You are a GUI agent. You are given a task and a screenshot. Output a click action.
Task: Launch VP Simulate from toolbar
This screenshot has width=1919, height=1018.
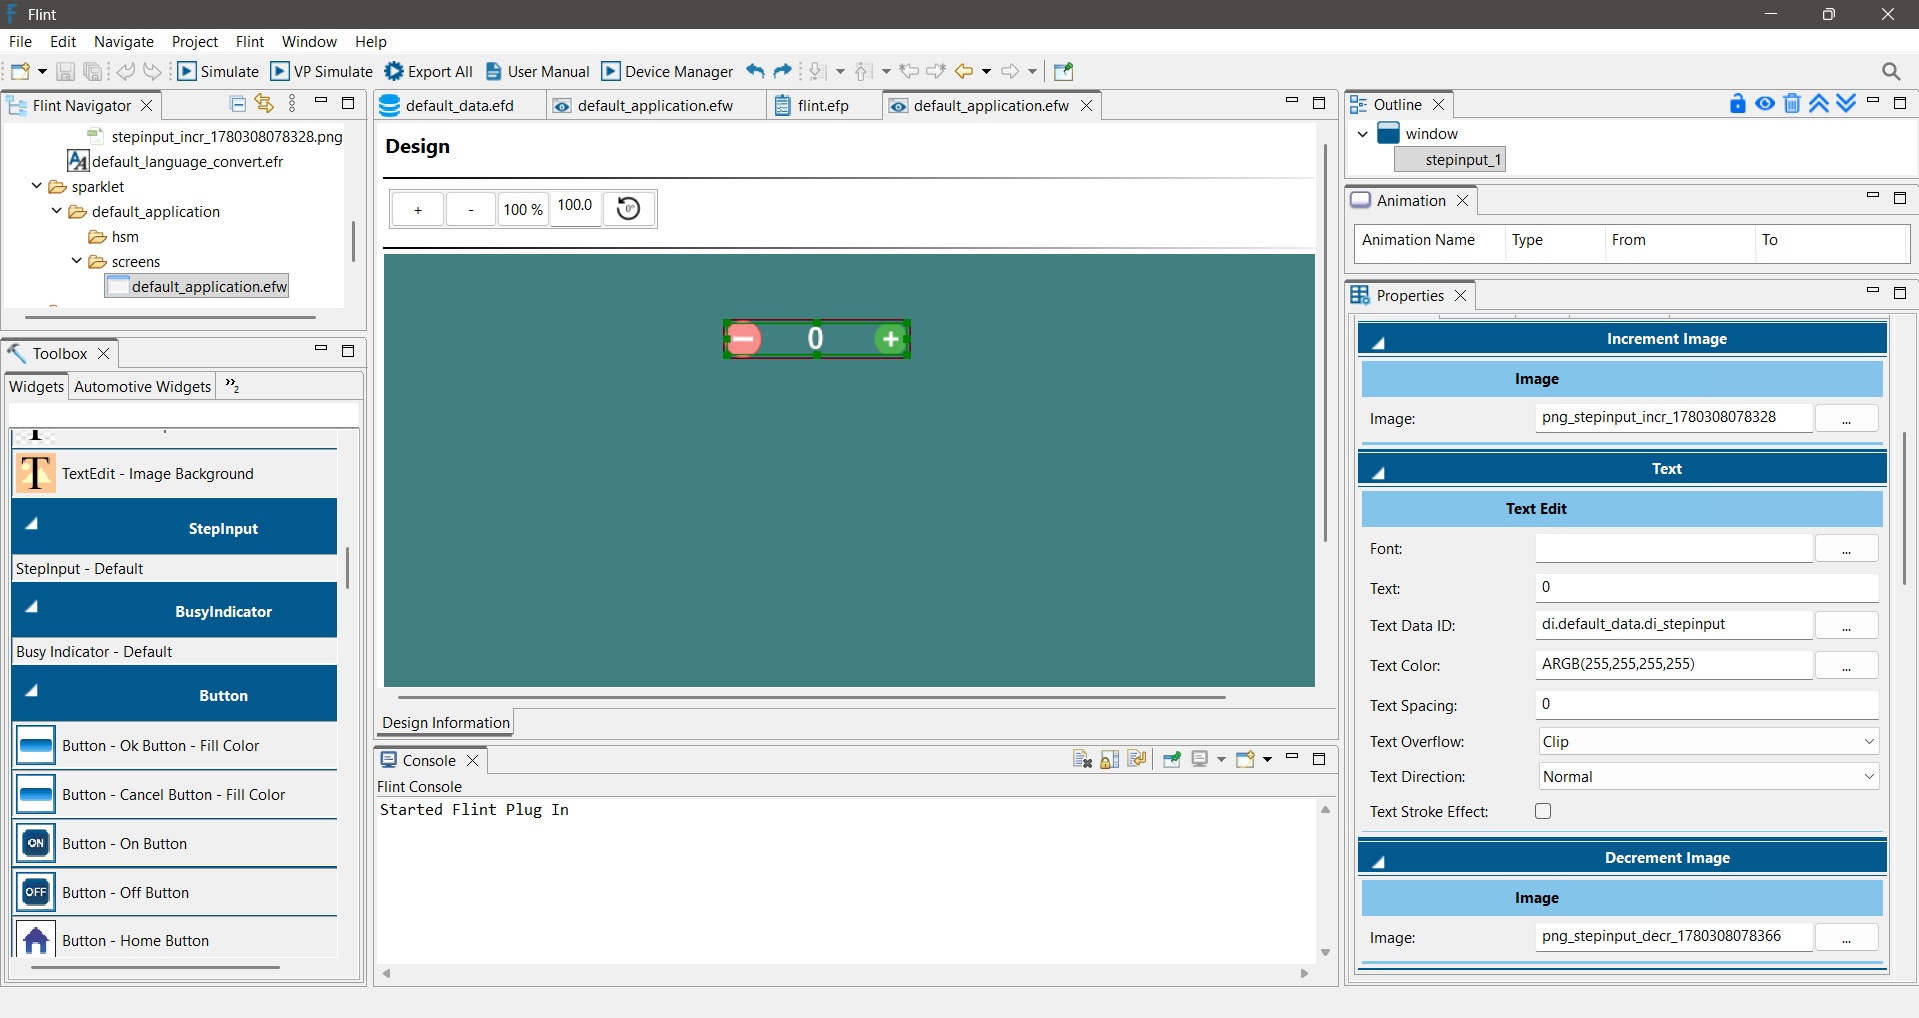coord(322,71)
